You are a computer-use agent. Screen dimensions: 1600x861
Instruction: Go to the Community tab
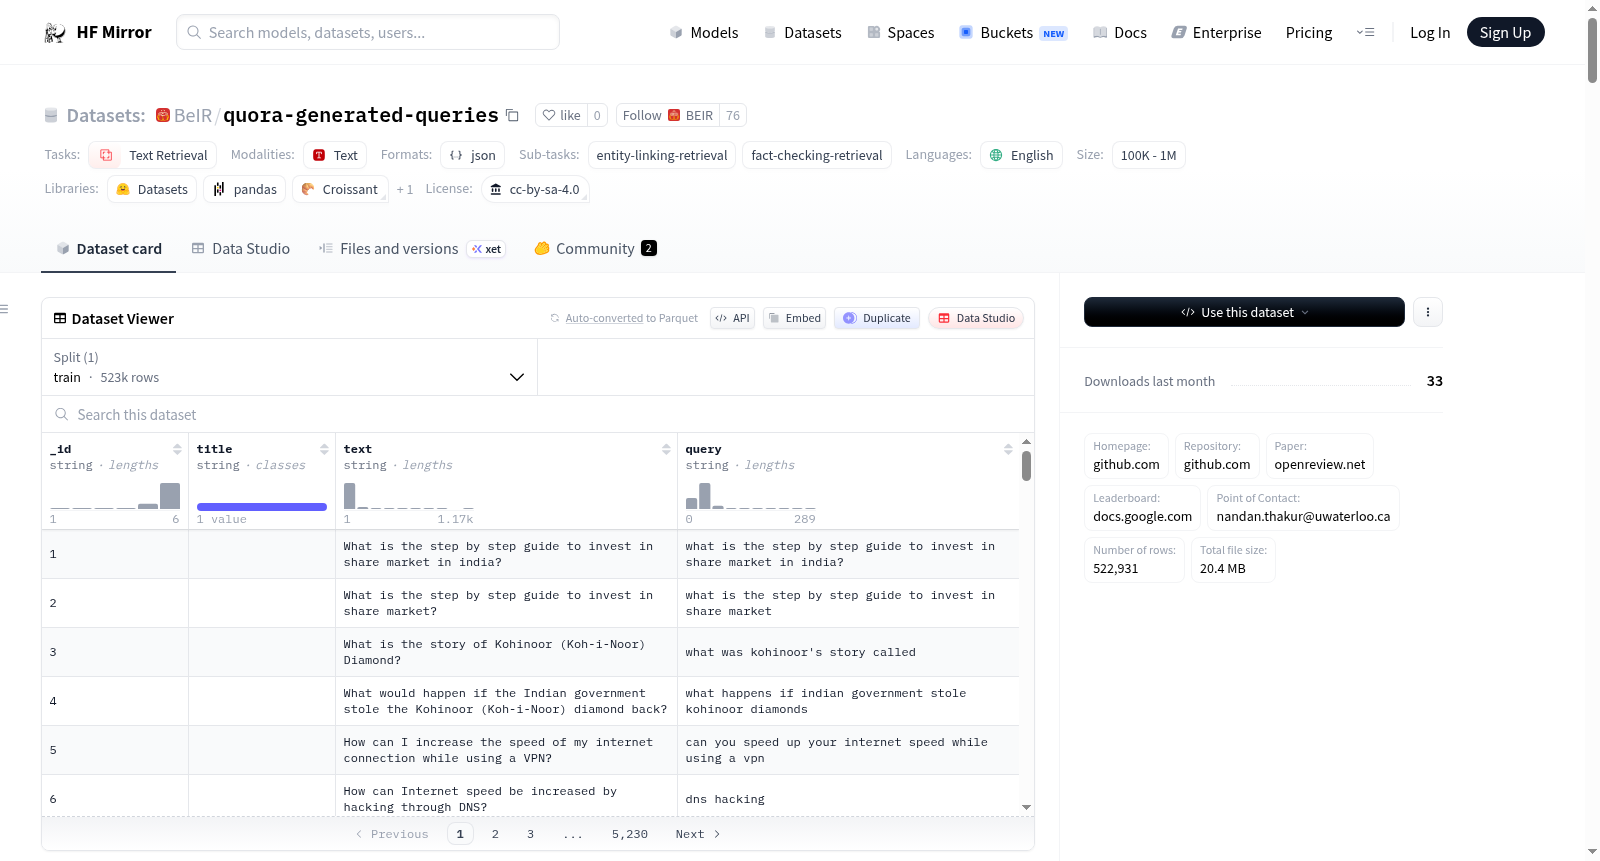(x=595, y=248)
